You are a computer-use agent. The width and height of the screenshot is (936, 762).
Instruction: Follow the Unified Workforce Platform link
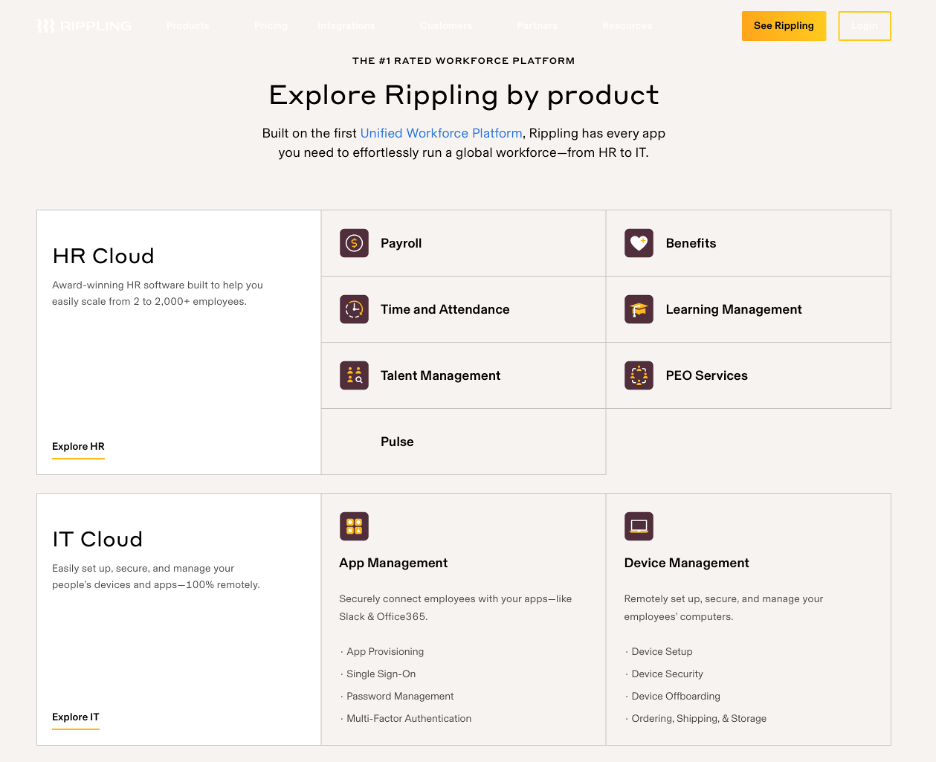(441, 133)
